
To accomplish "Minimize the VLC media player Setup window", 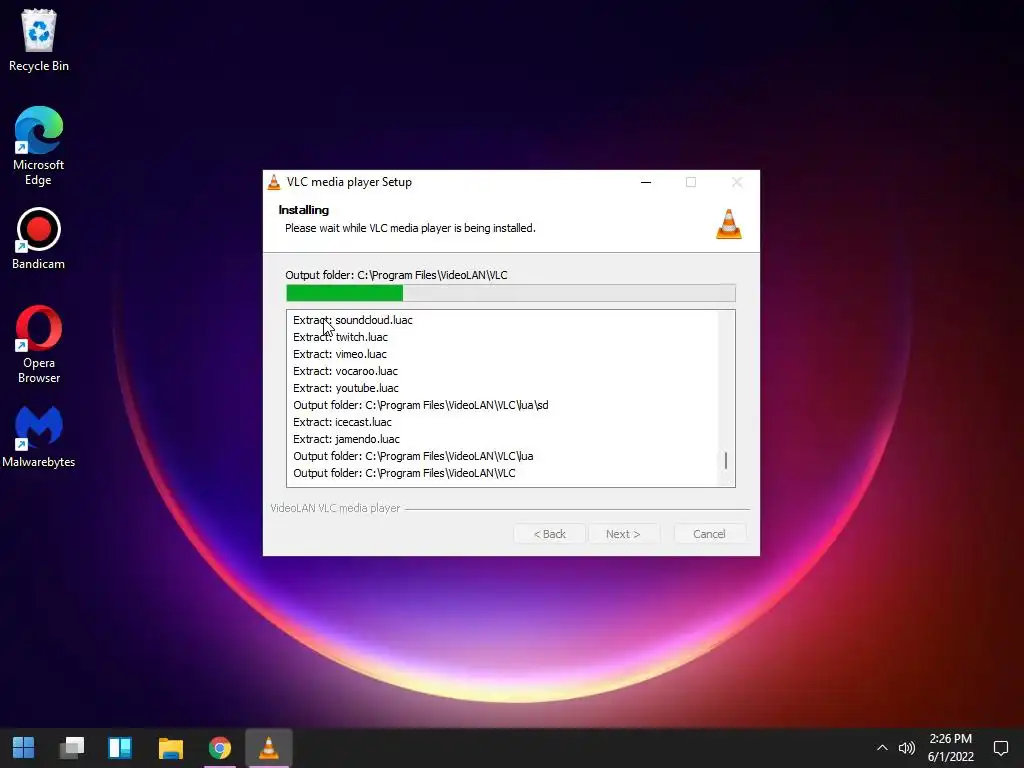I will 646,182.
